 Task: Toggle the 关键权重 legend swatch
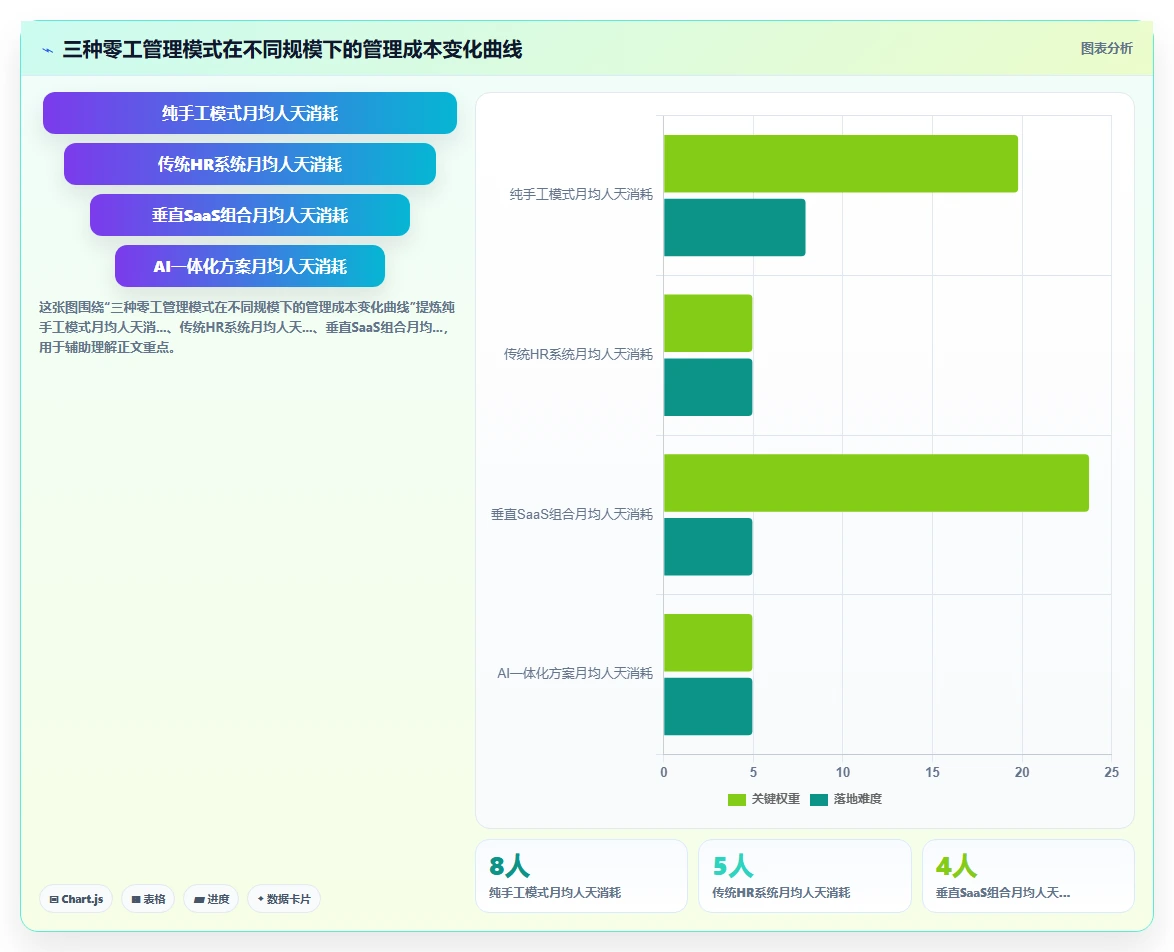click(x=737, y=799)
